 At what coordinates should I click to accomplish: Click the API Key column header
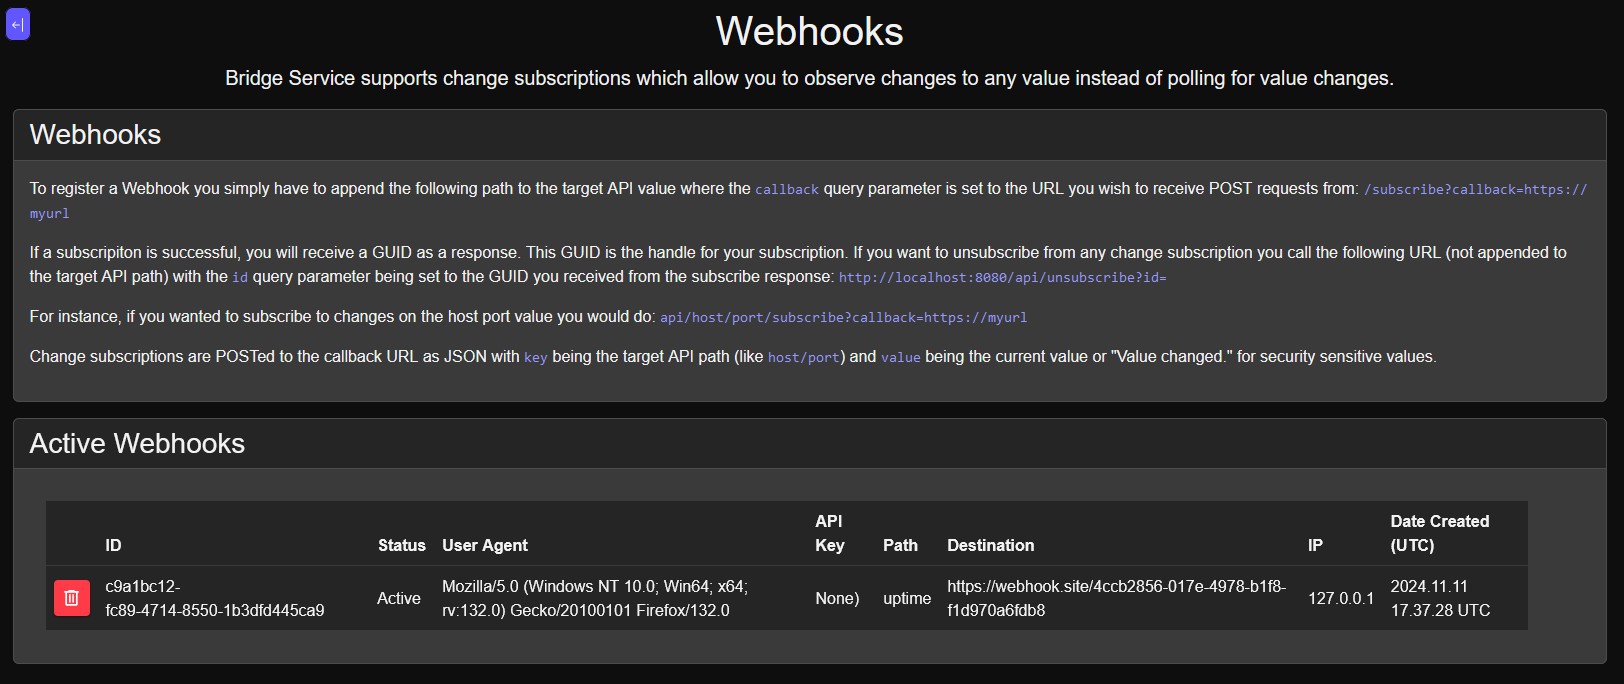click(x=829, y=533)
